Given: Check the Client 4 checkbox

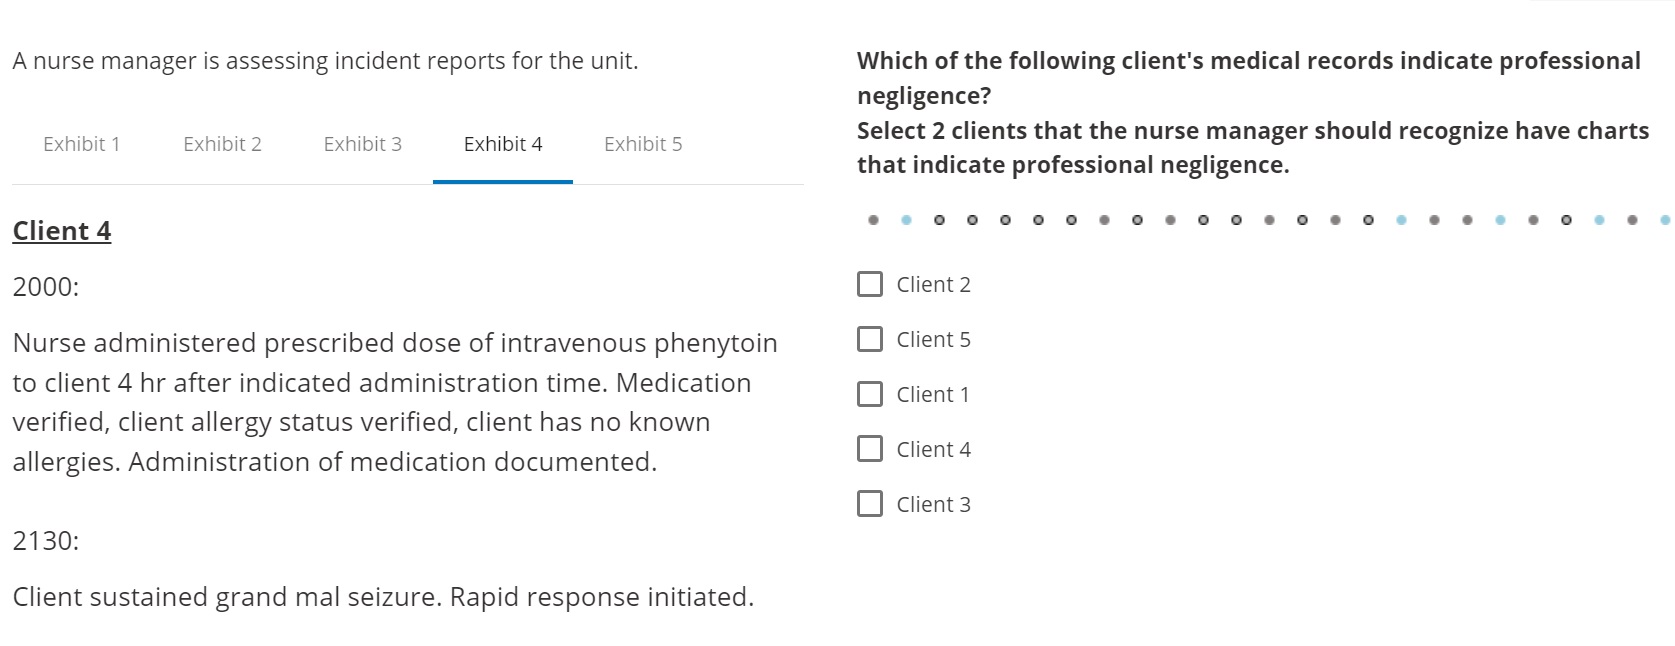Looking at the screenshot, I should pyautogui.click(x=870, y=449).
